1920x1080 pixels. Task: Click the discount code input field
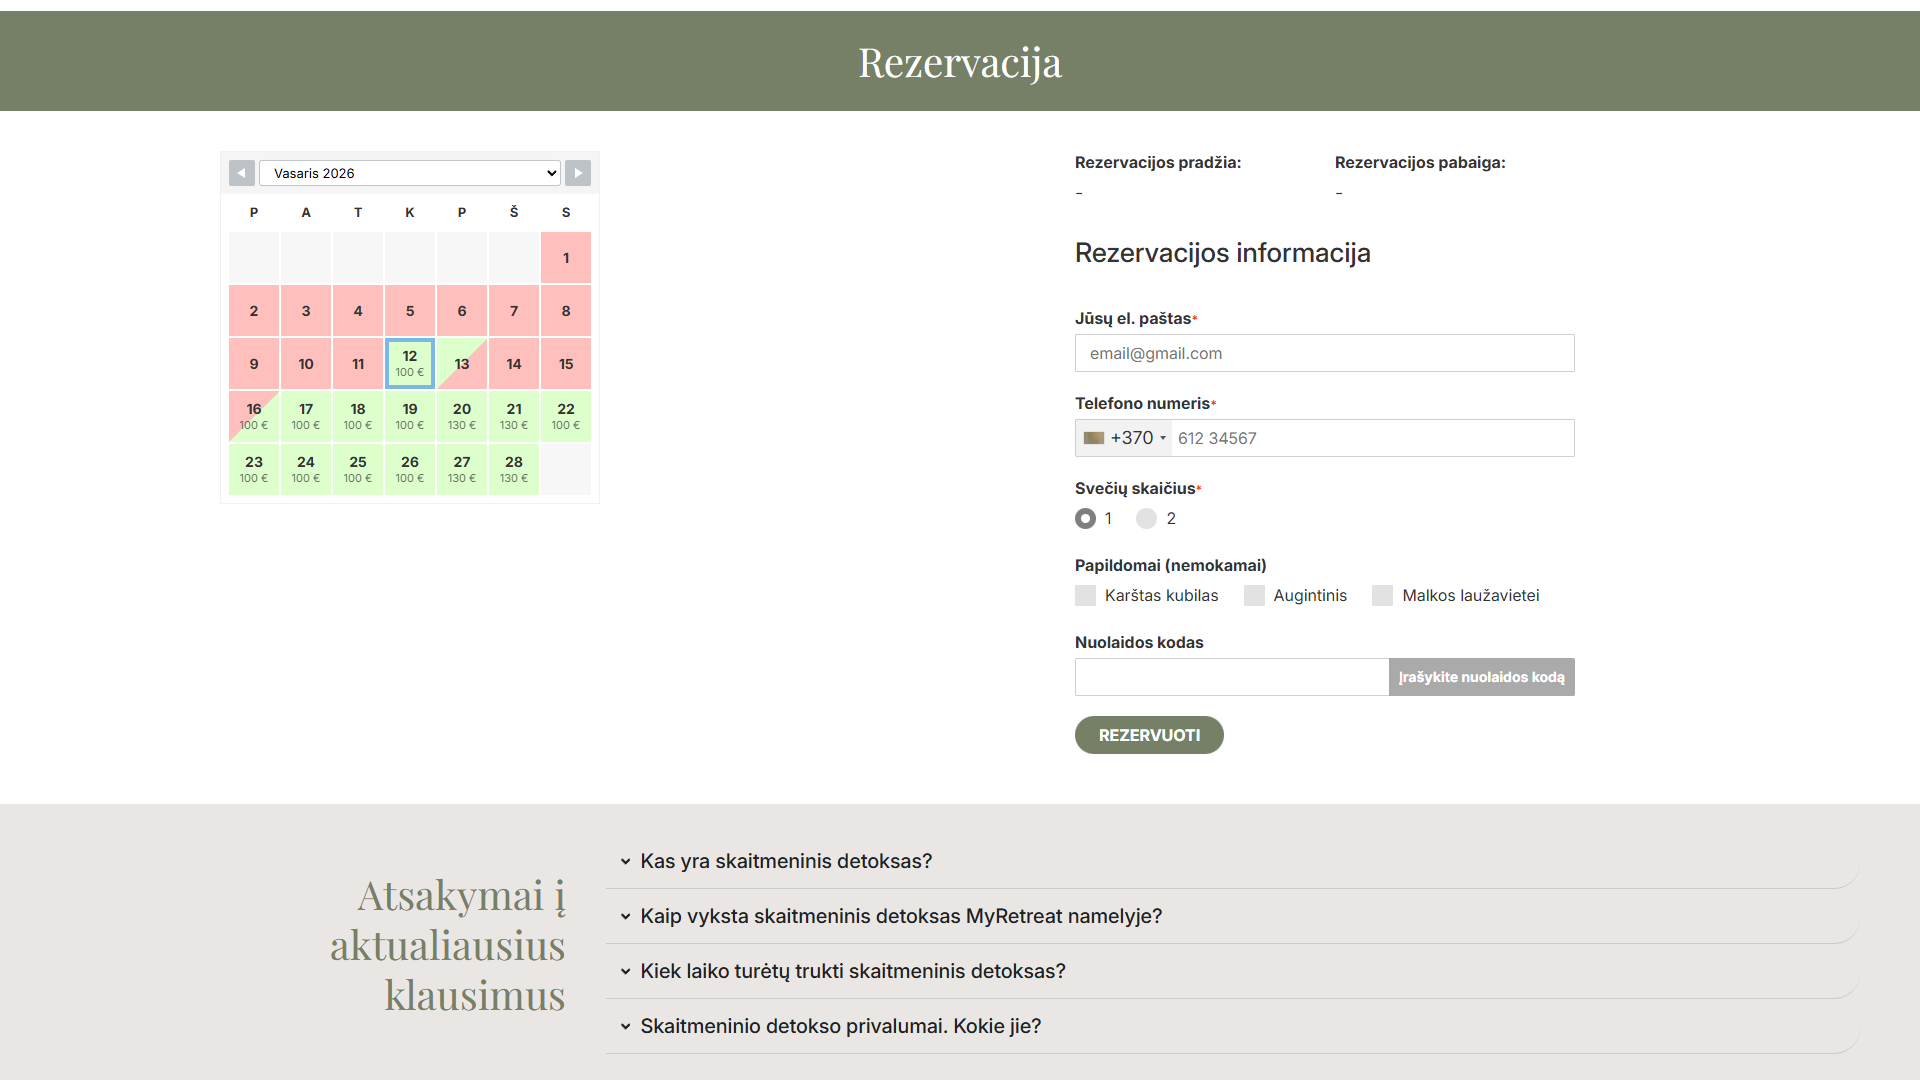pyautogui.click(x=1231, y=677)
